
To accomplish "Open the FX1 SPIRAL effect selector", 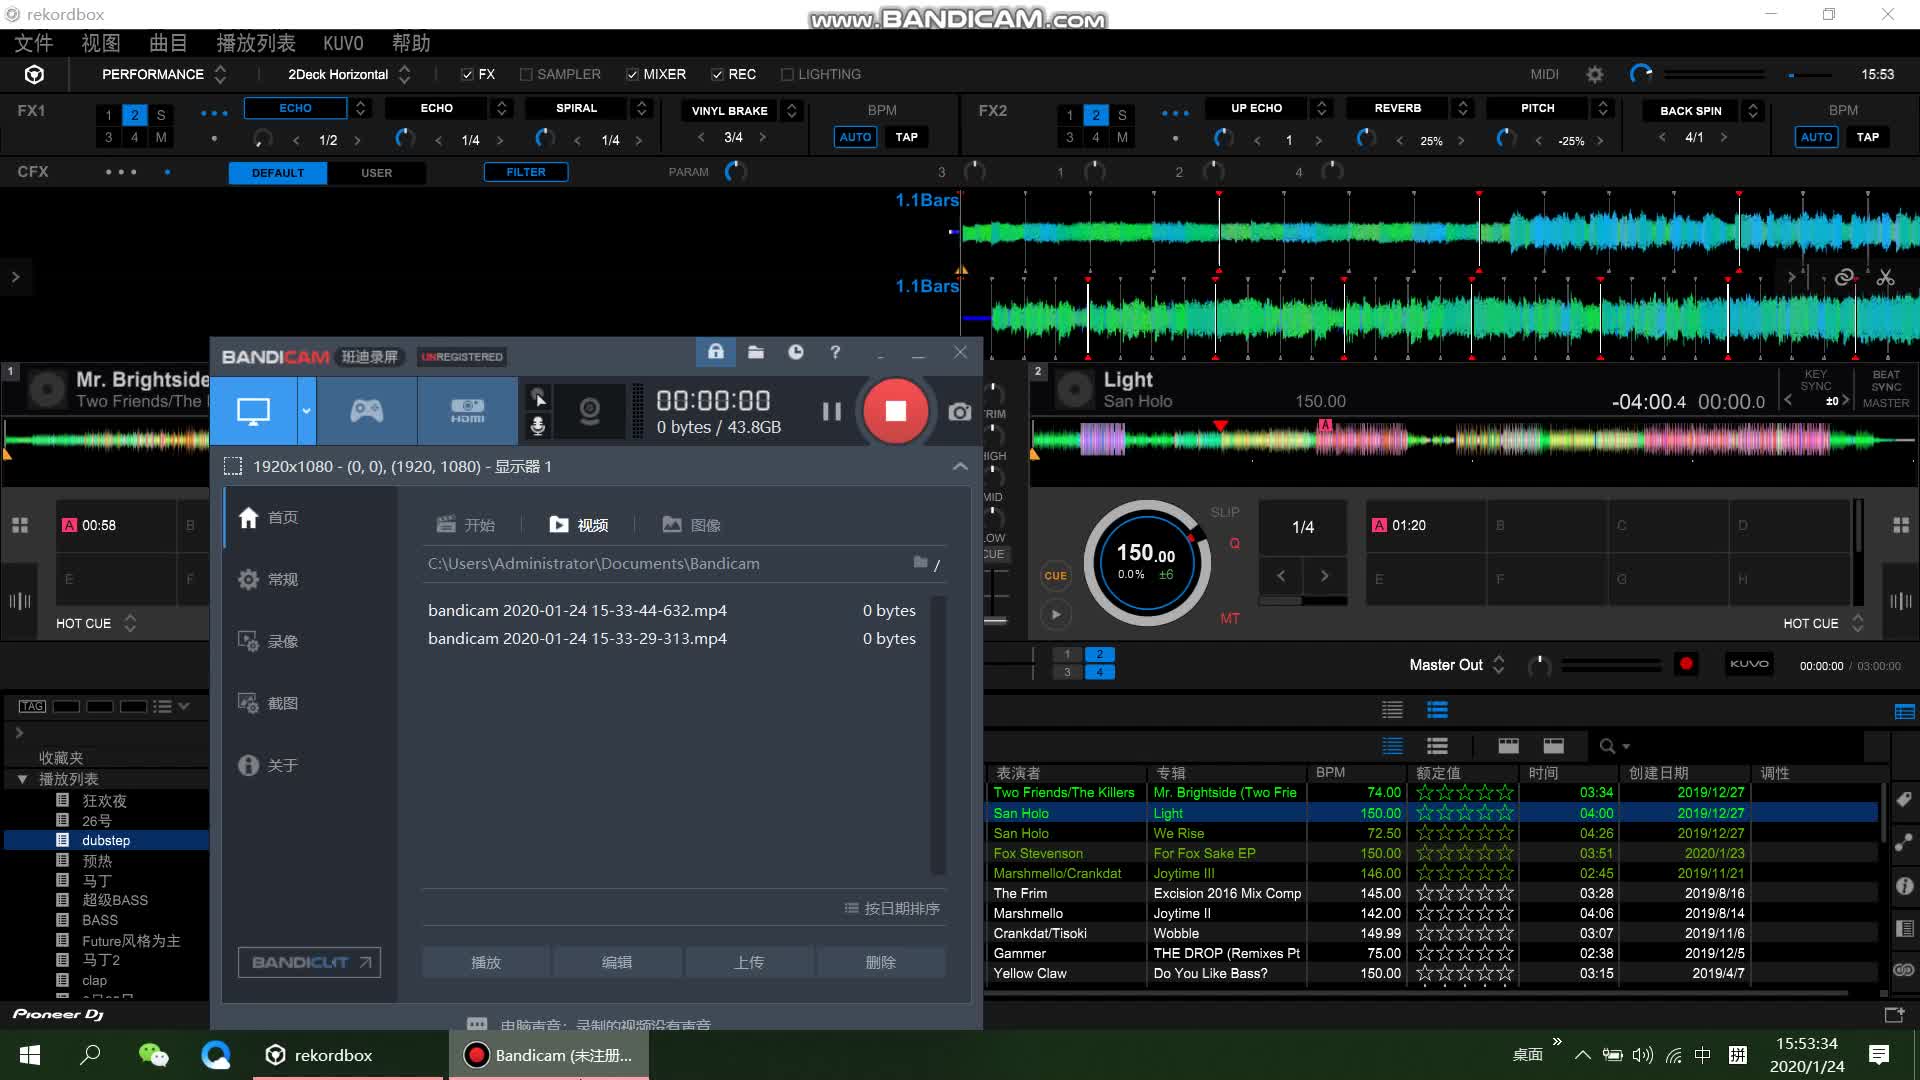I will 642,108.
